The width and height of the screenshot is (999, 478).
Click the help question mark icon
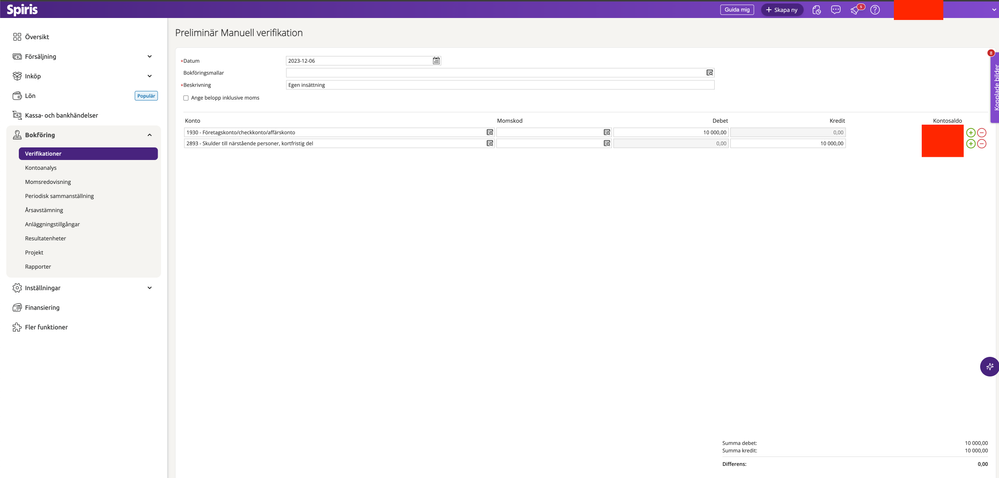point(875,10)
